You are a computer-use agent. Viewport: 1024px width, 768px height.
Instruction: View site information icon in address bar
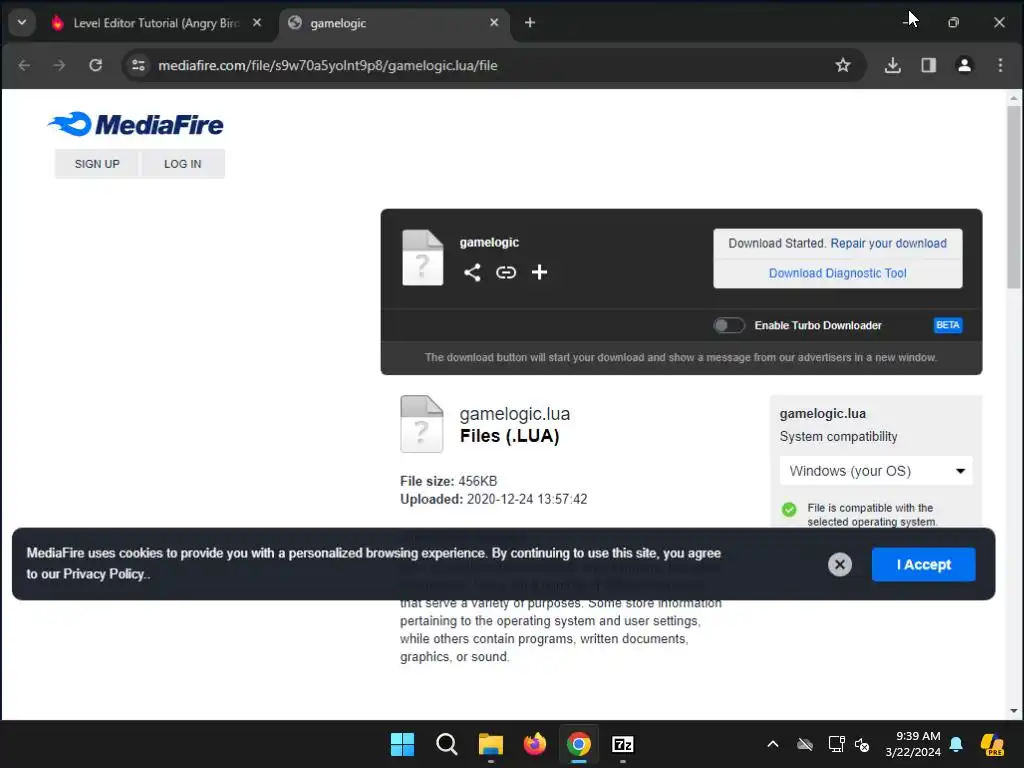138,65
